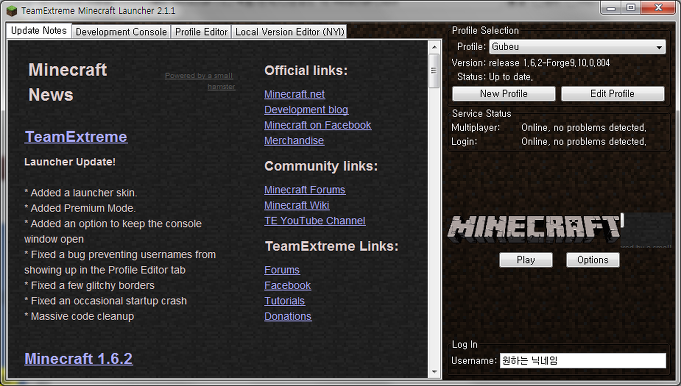Open the Options dialog
The height and width of the screenshot is (386, 681).
593,260
